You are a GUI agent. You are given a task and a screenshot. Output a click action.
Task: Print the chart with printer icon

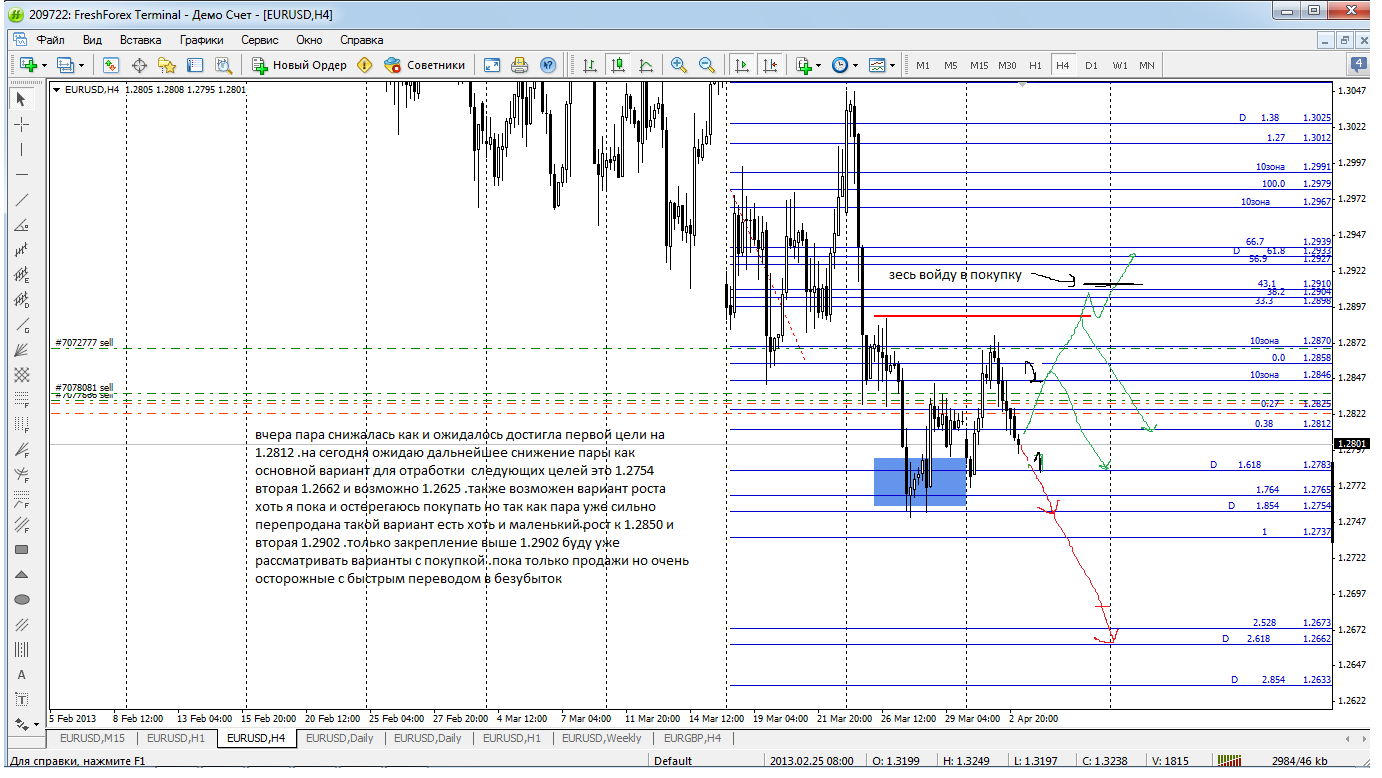pyautogui.click(x=519, y=65)
